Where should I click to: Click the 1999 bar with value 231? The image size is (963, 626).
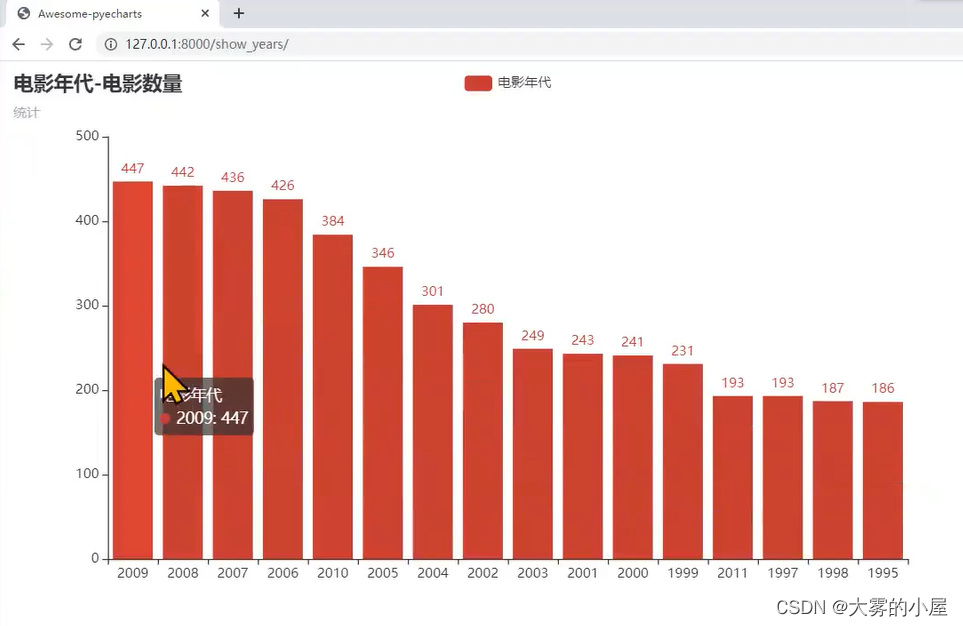(683, 461)
